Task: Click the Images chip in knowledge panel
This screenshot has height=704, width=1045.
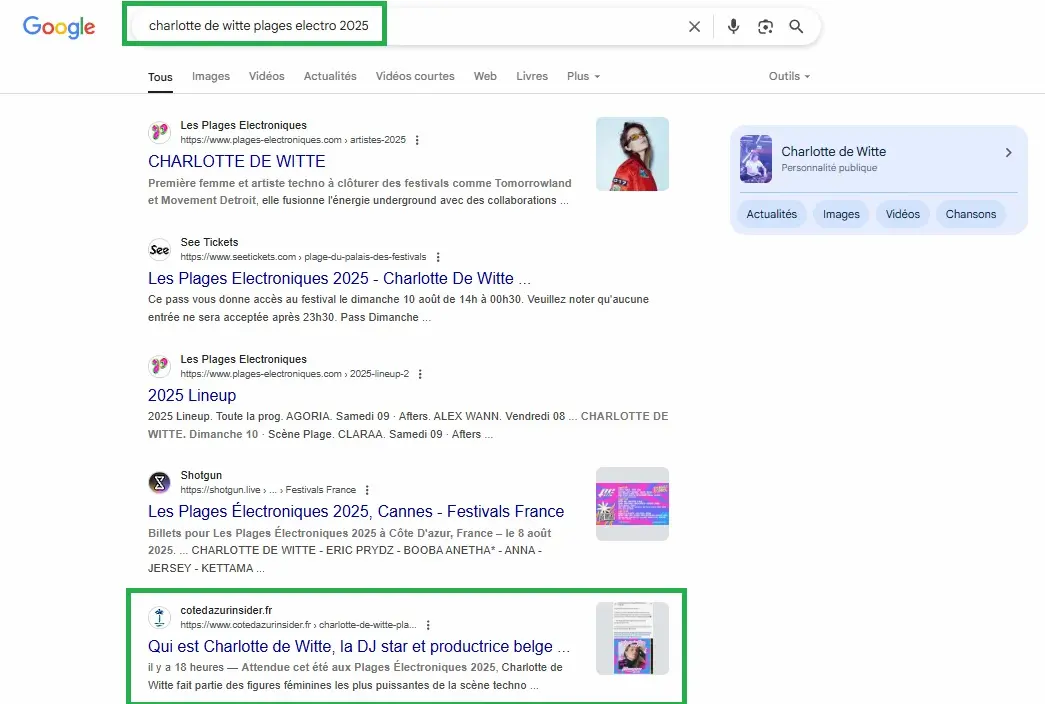Action: pyautogui.click(x=841, y=214)
